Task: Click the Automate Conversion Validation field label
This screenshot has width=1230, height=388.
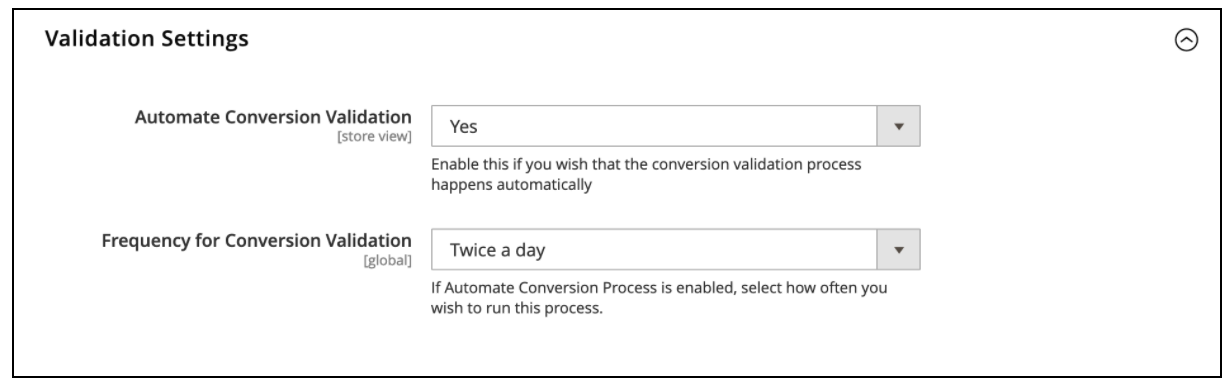Action: (273, 117)
